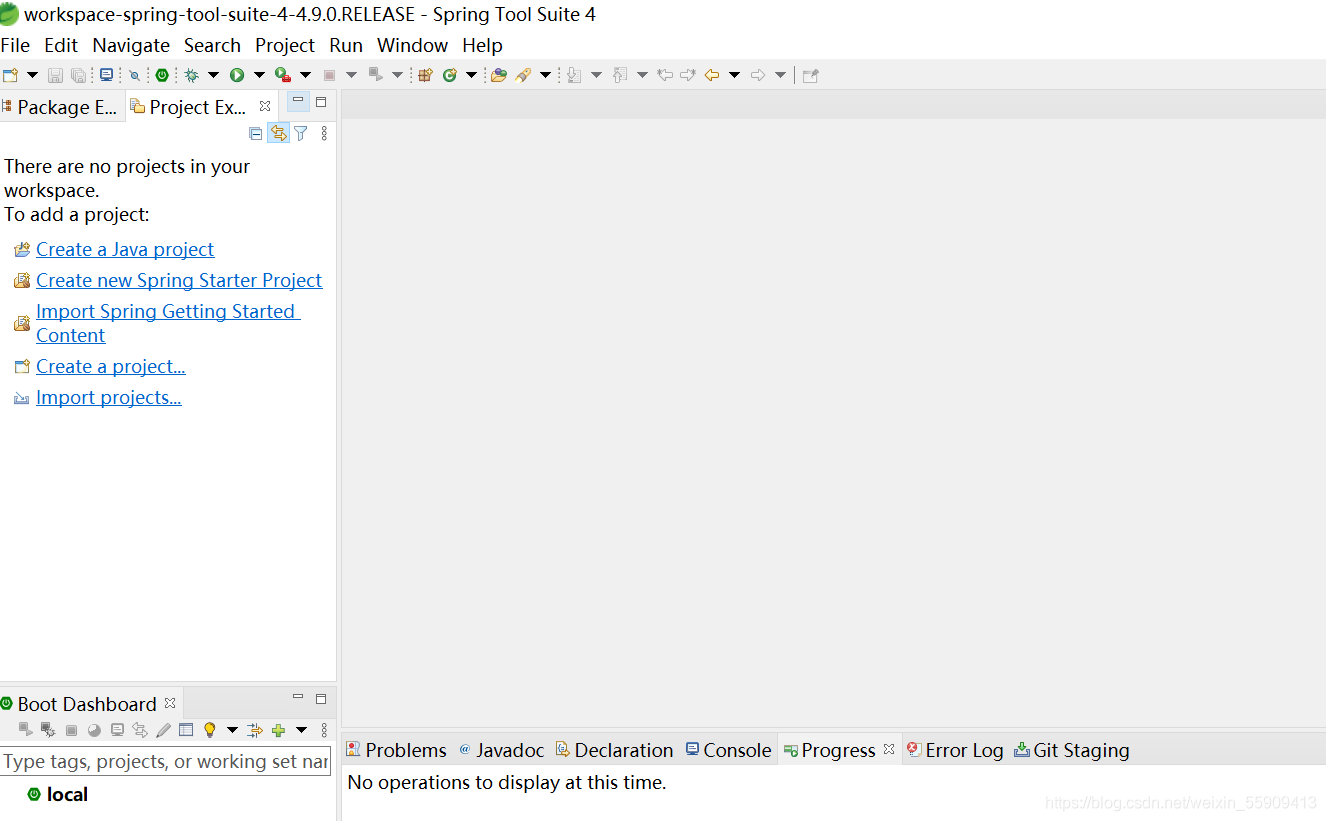Click the filter funnel icon in Project Explorer
Viewport: 1326px width, 821px height.
tap(301, 133)
